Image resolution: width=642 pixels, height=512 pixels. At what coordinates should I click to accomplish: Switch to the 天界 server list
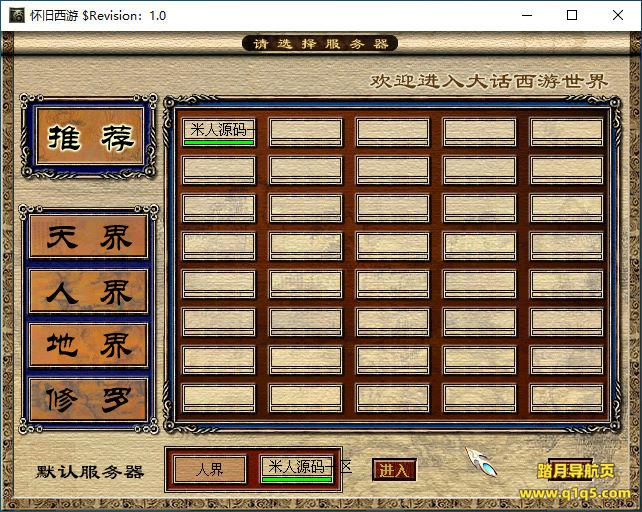coord(88,238)
